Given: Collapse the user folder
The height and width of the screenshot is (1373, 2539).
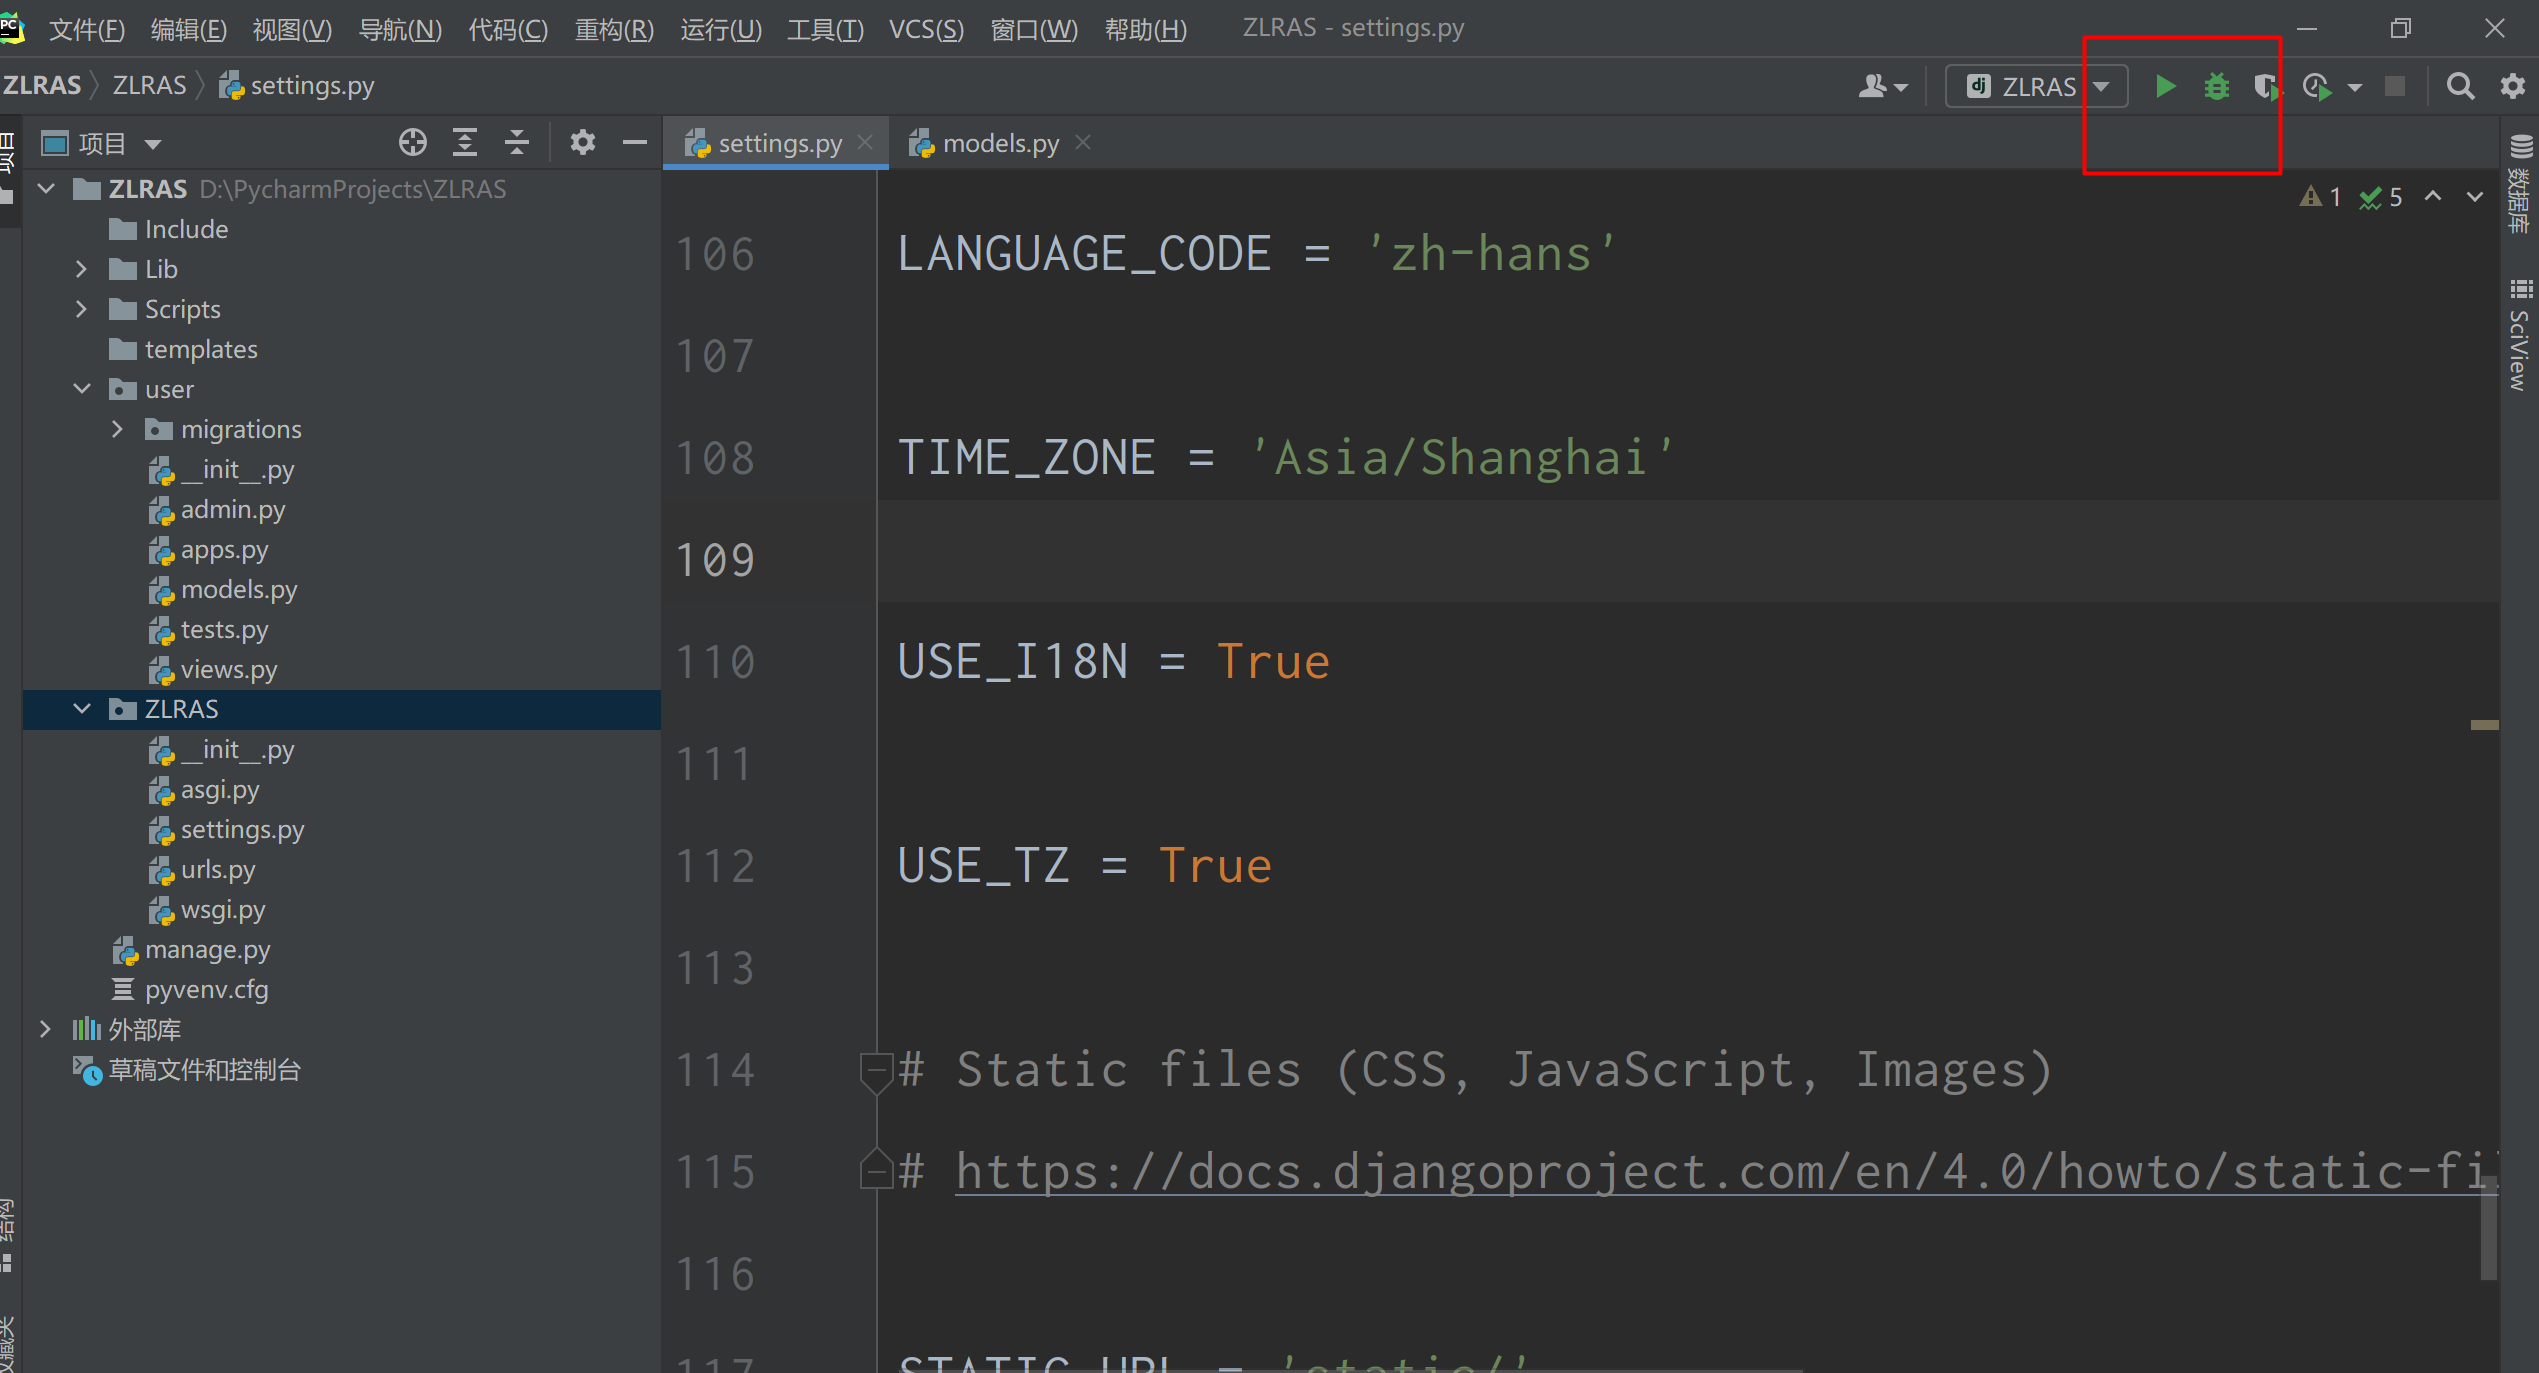Looking at the screenshot, I should pos(82,389).
